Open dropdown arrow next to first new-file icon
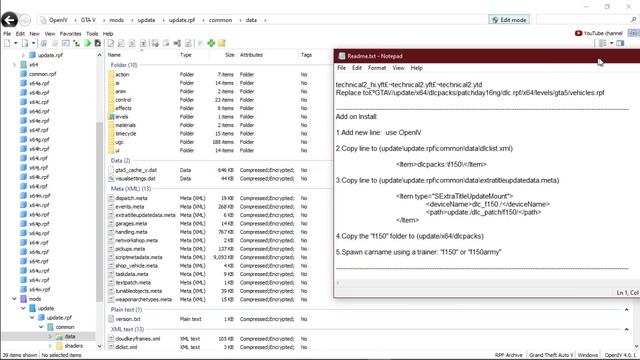Image resolution: width=640 pixels, height=360 pixels. 16,43
